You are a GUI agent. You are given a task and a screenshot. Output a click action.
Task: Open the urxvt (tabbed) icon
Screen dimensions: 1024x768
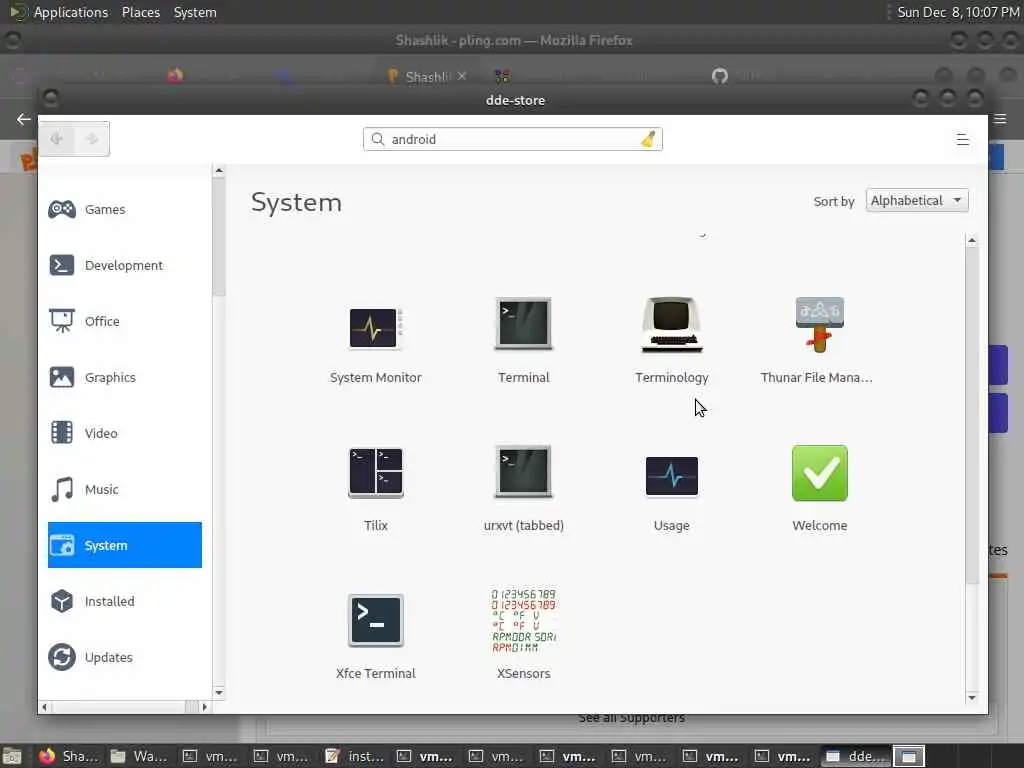524,472
